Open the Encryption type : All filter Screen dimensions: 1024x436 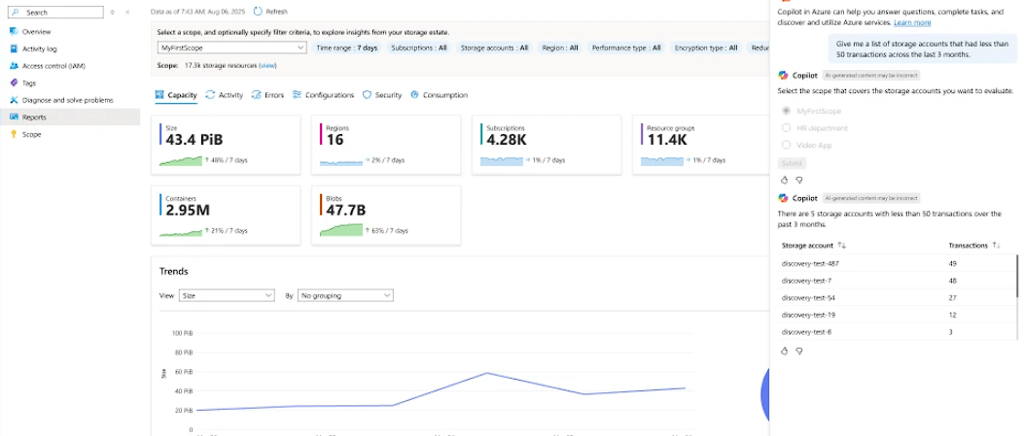(x=706, y=48)
